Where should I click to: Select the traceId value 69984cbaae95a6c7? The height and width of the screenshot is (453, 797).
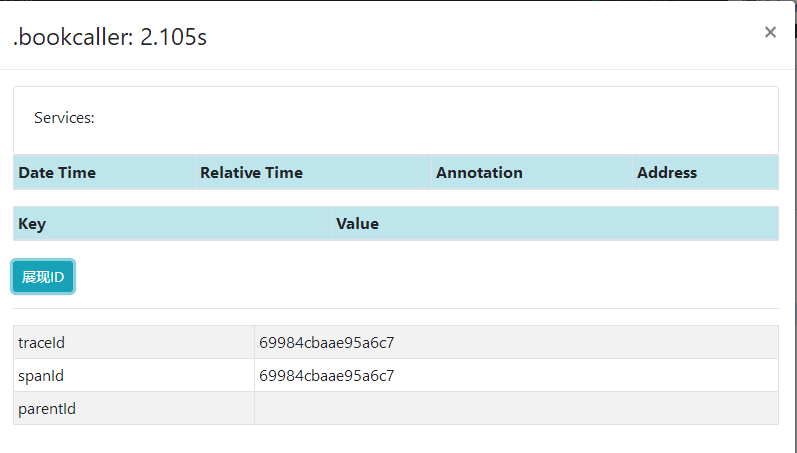326,343
